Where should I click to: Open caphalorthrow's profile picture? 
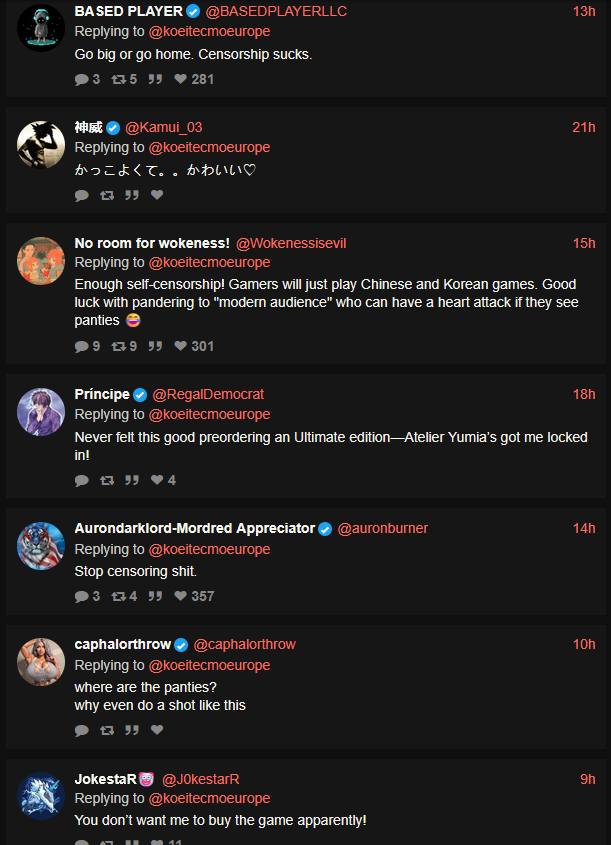(41, 662)
